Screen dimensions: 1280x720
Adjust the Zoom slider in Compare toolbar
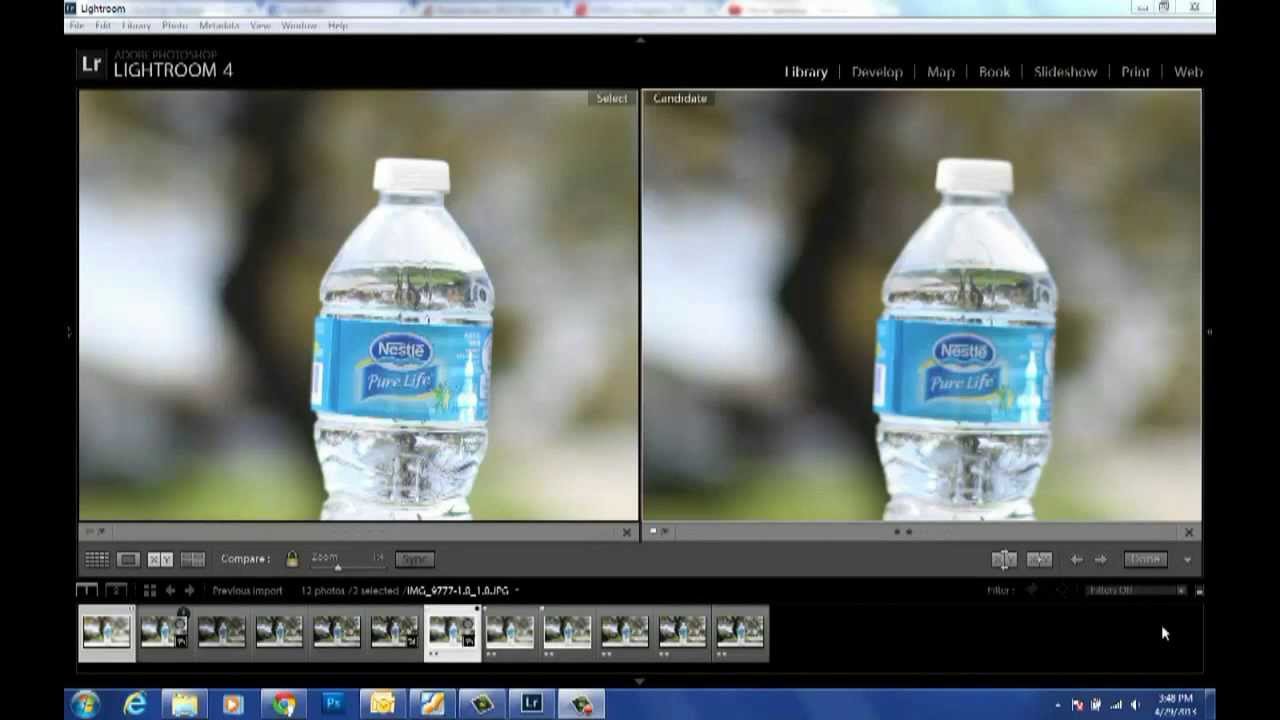pyautogui.click(x=338, y=567)
